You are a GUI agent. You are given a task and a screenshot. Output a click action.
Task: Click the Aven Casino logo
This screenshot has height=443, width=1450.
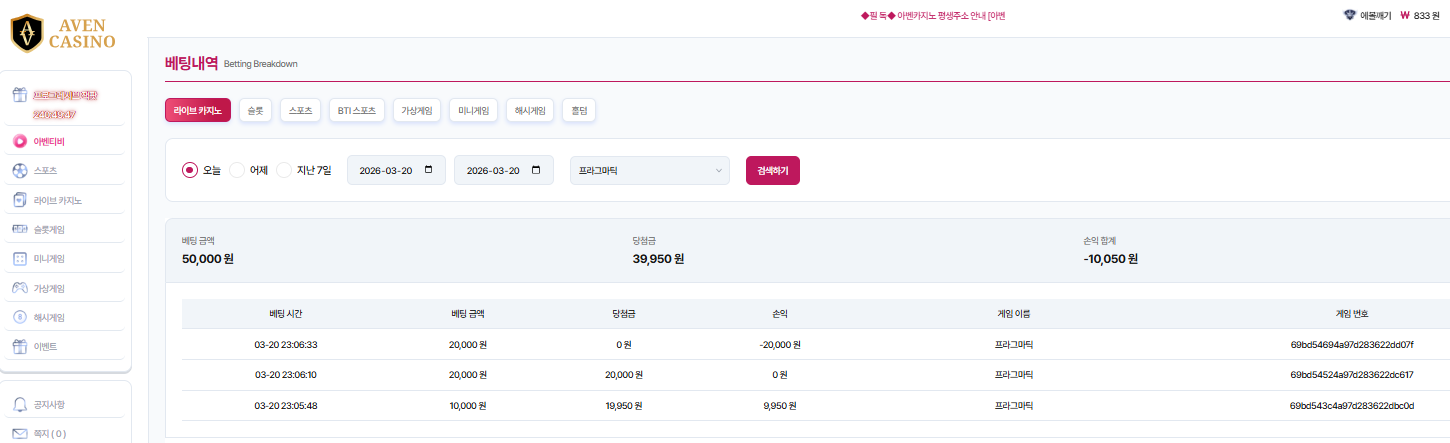tap(62, 33)
